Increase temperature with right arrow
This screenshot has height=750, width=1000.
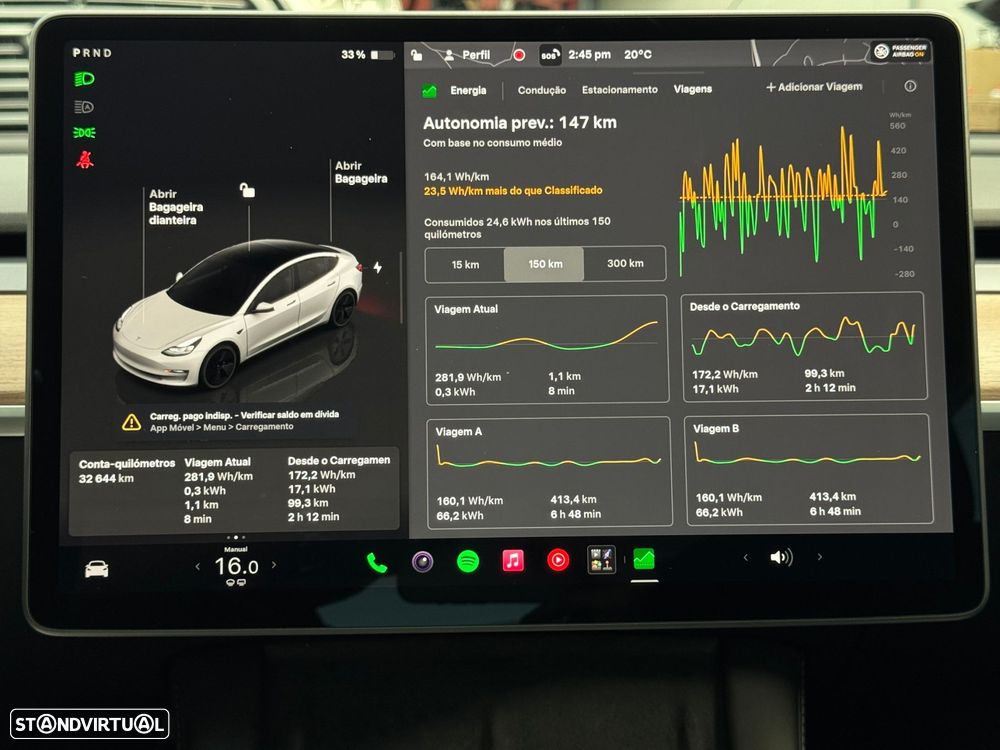[274, 564]
